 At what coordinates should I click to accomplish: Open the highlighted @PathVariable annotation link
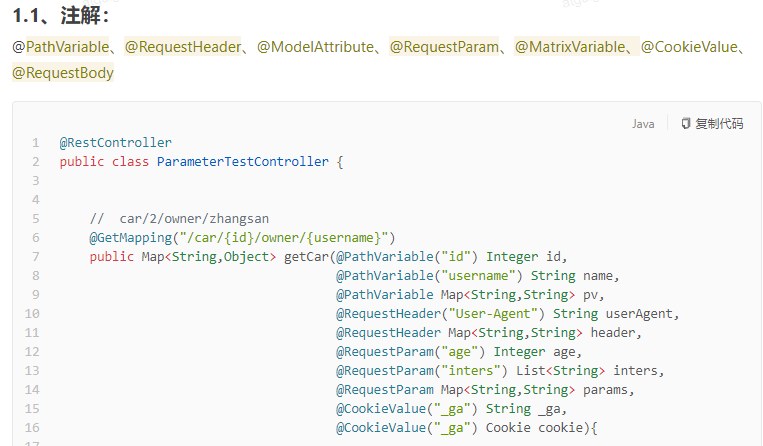(x=61, y=47)
